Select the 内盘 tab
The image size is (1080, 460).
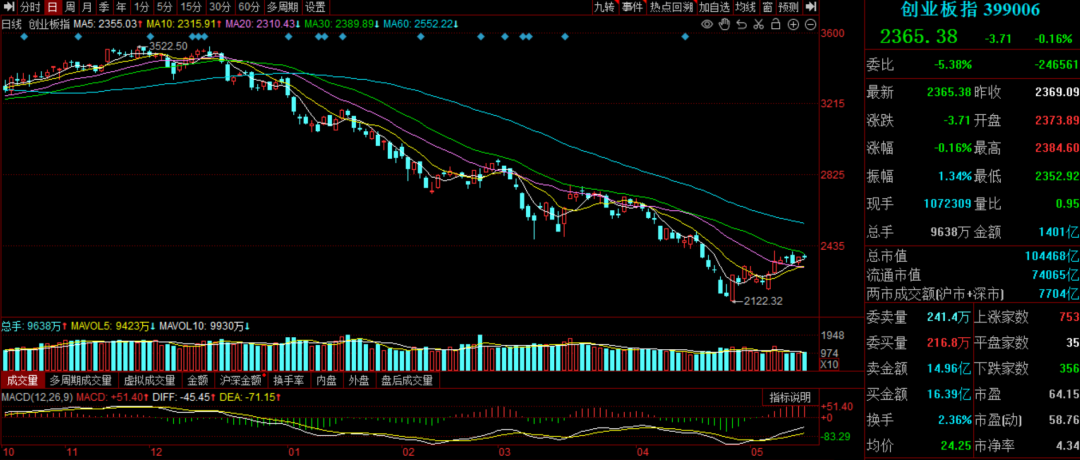326,380
